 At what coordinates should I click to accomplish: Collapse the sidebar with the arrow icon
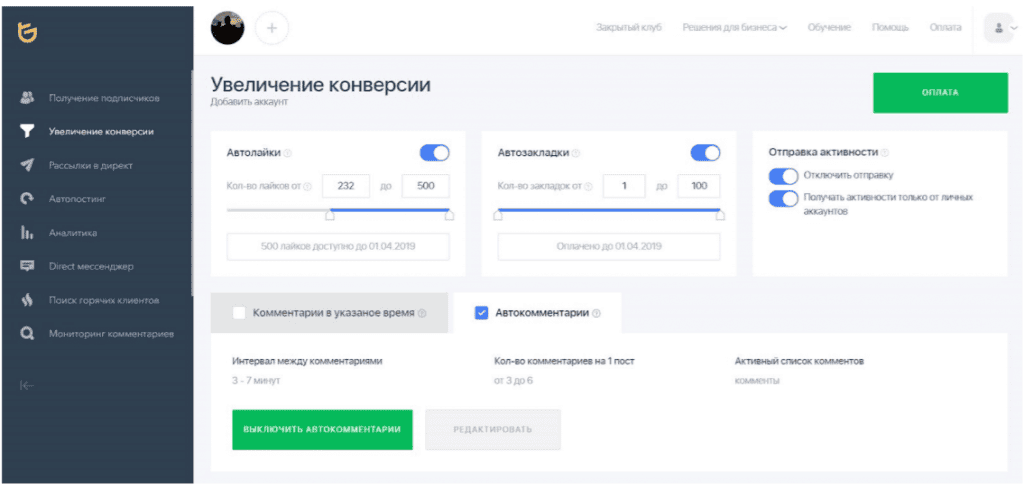27,385
